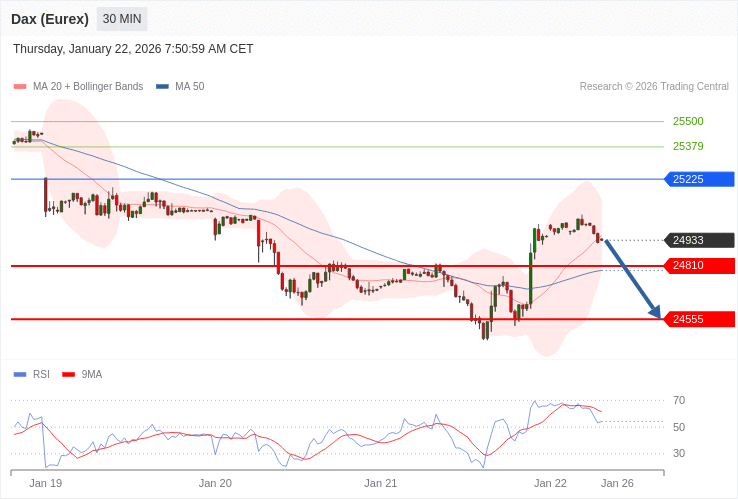
Task: Click the Dax (Eurex) chart title
Action: tap(50, 19)
